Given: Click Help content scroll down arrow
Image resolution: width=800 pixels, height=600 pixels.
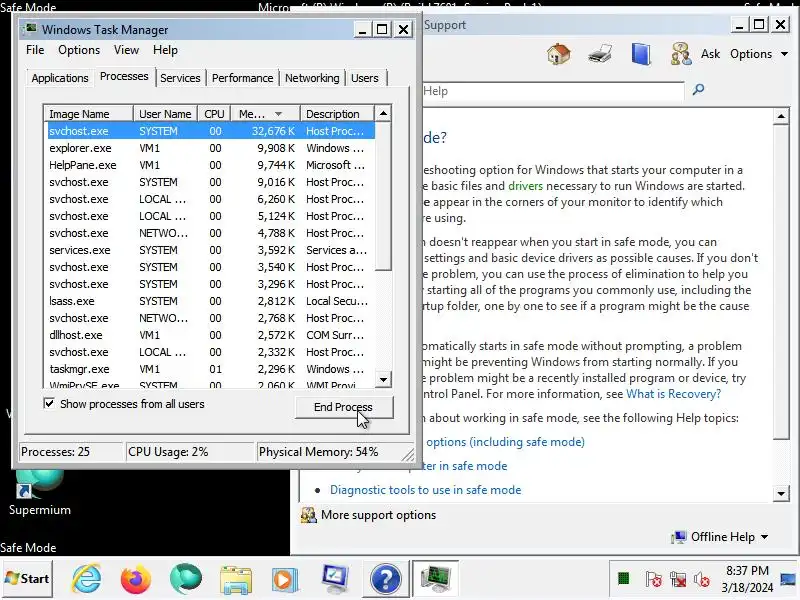Looking at the screenshot, I should [x=781, y=493].
